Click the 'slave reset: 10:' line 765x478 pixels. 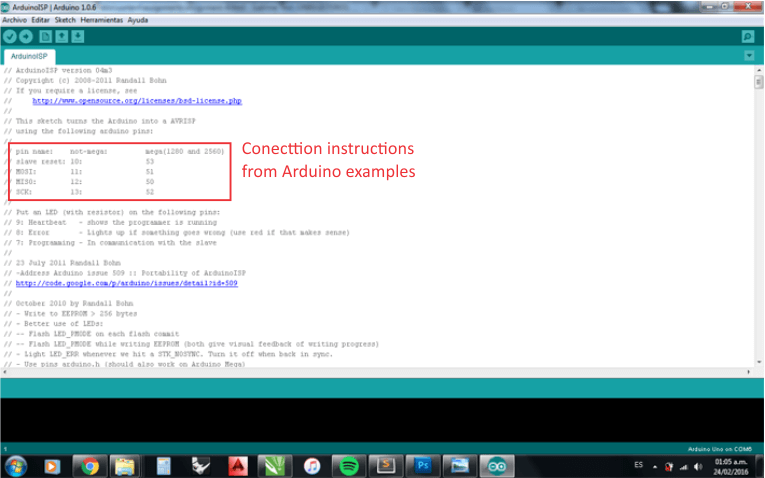click(x=79, y=161)
